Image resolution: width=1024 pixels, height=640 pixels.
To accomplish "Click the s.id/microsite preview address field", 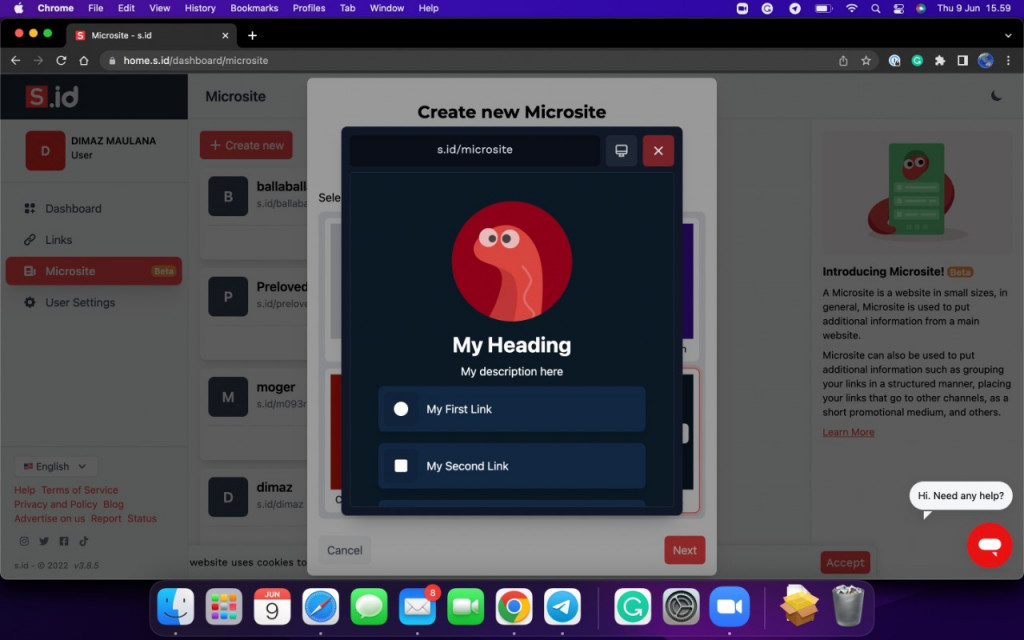I will 475,150.
